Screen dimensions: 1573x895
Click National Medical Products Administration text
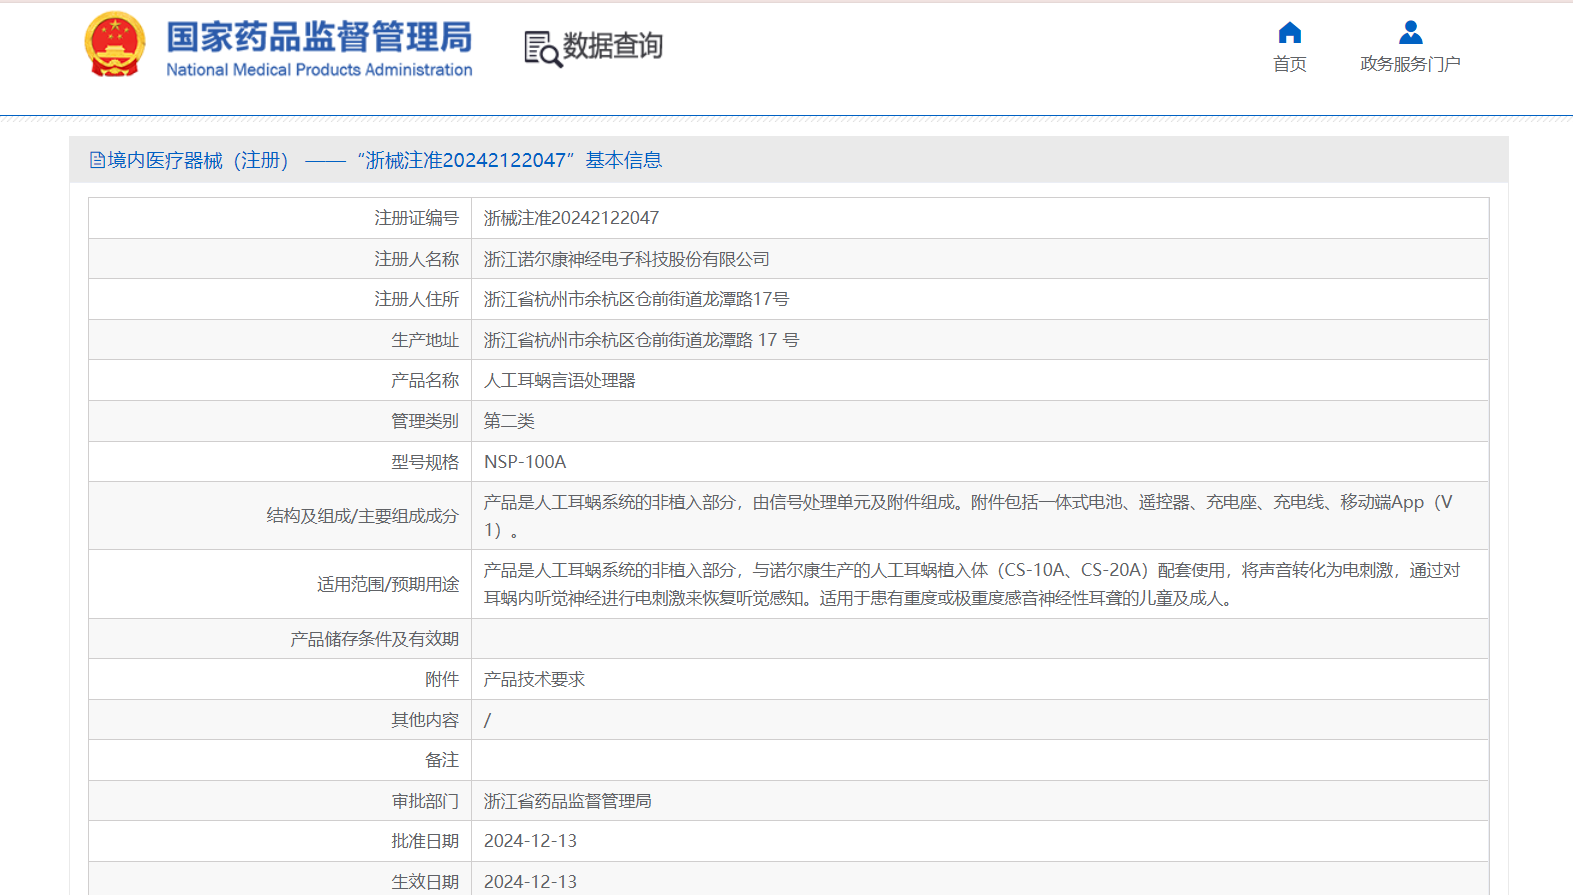[x=319, y=70]
